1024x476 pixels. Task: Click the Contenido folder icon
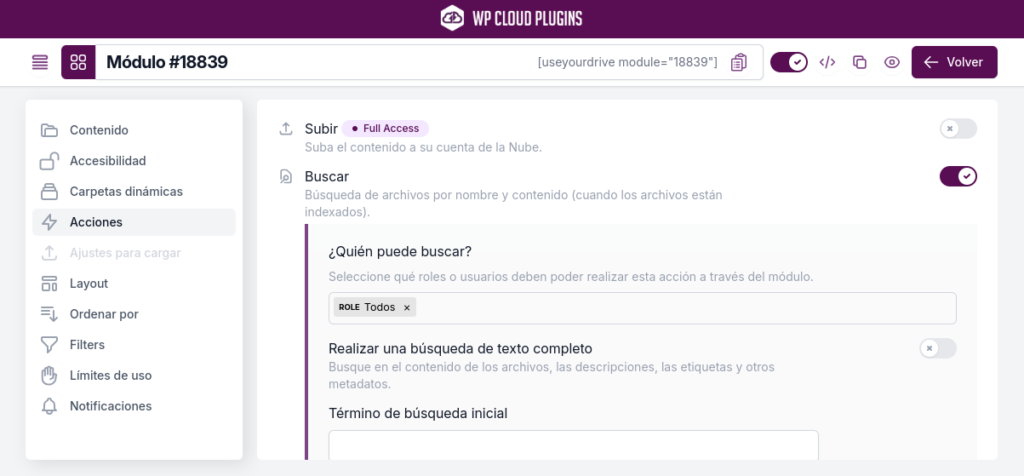click(x=49, y=130)
